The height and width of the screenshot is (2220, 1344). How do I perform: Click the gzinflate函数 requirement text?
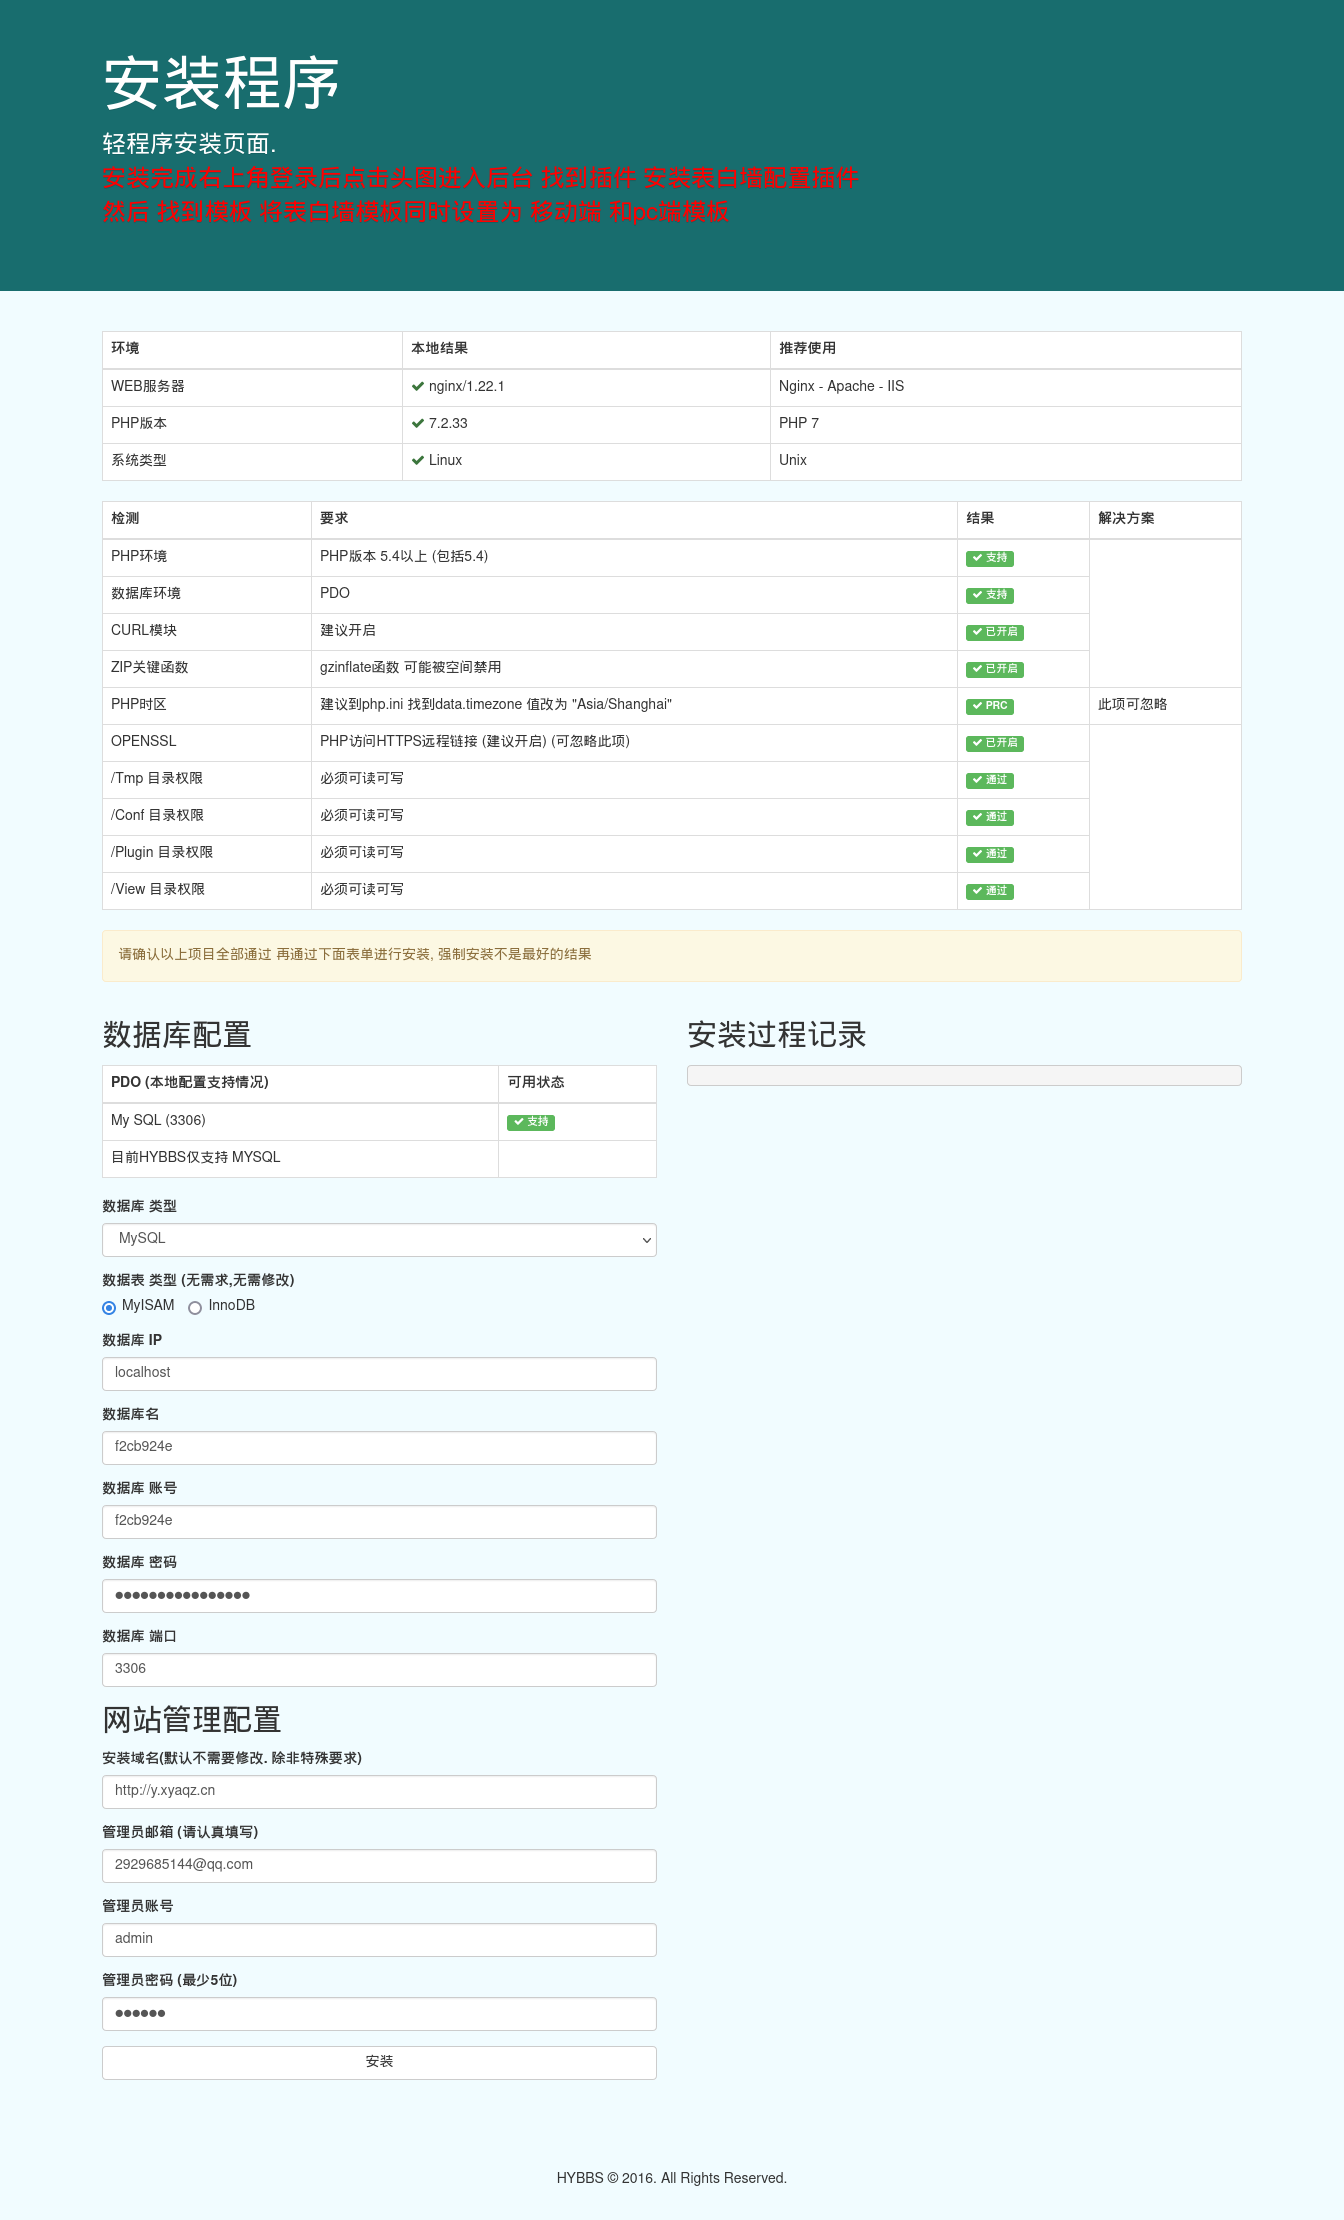click(x=411, y=668)
